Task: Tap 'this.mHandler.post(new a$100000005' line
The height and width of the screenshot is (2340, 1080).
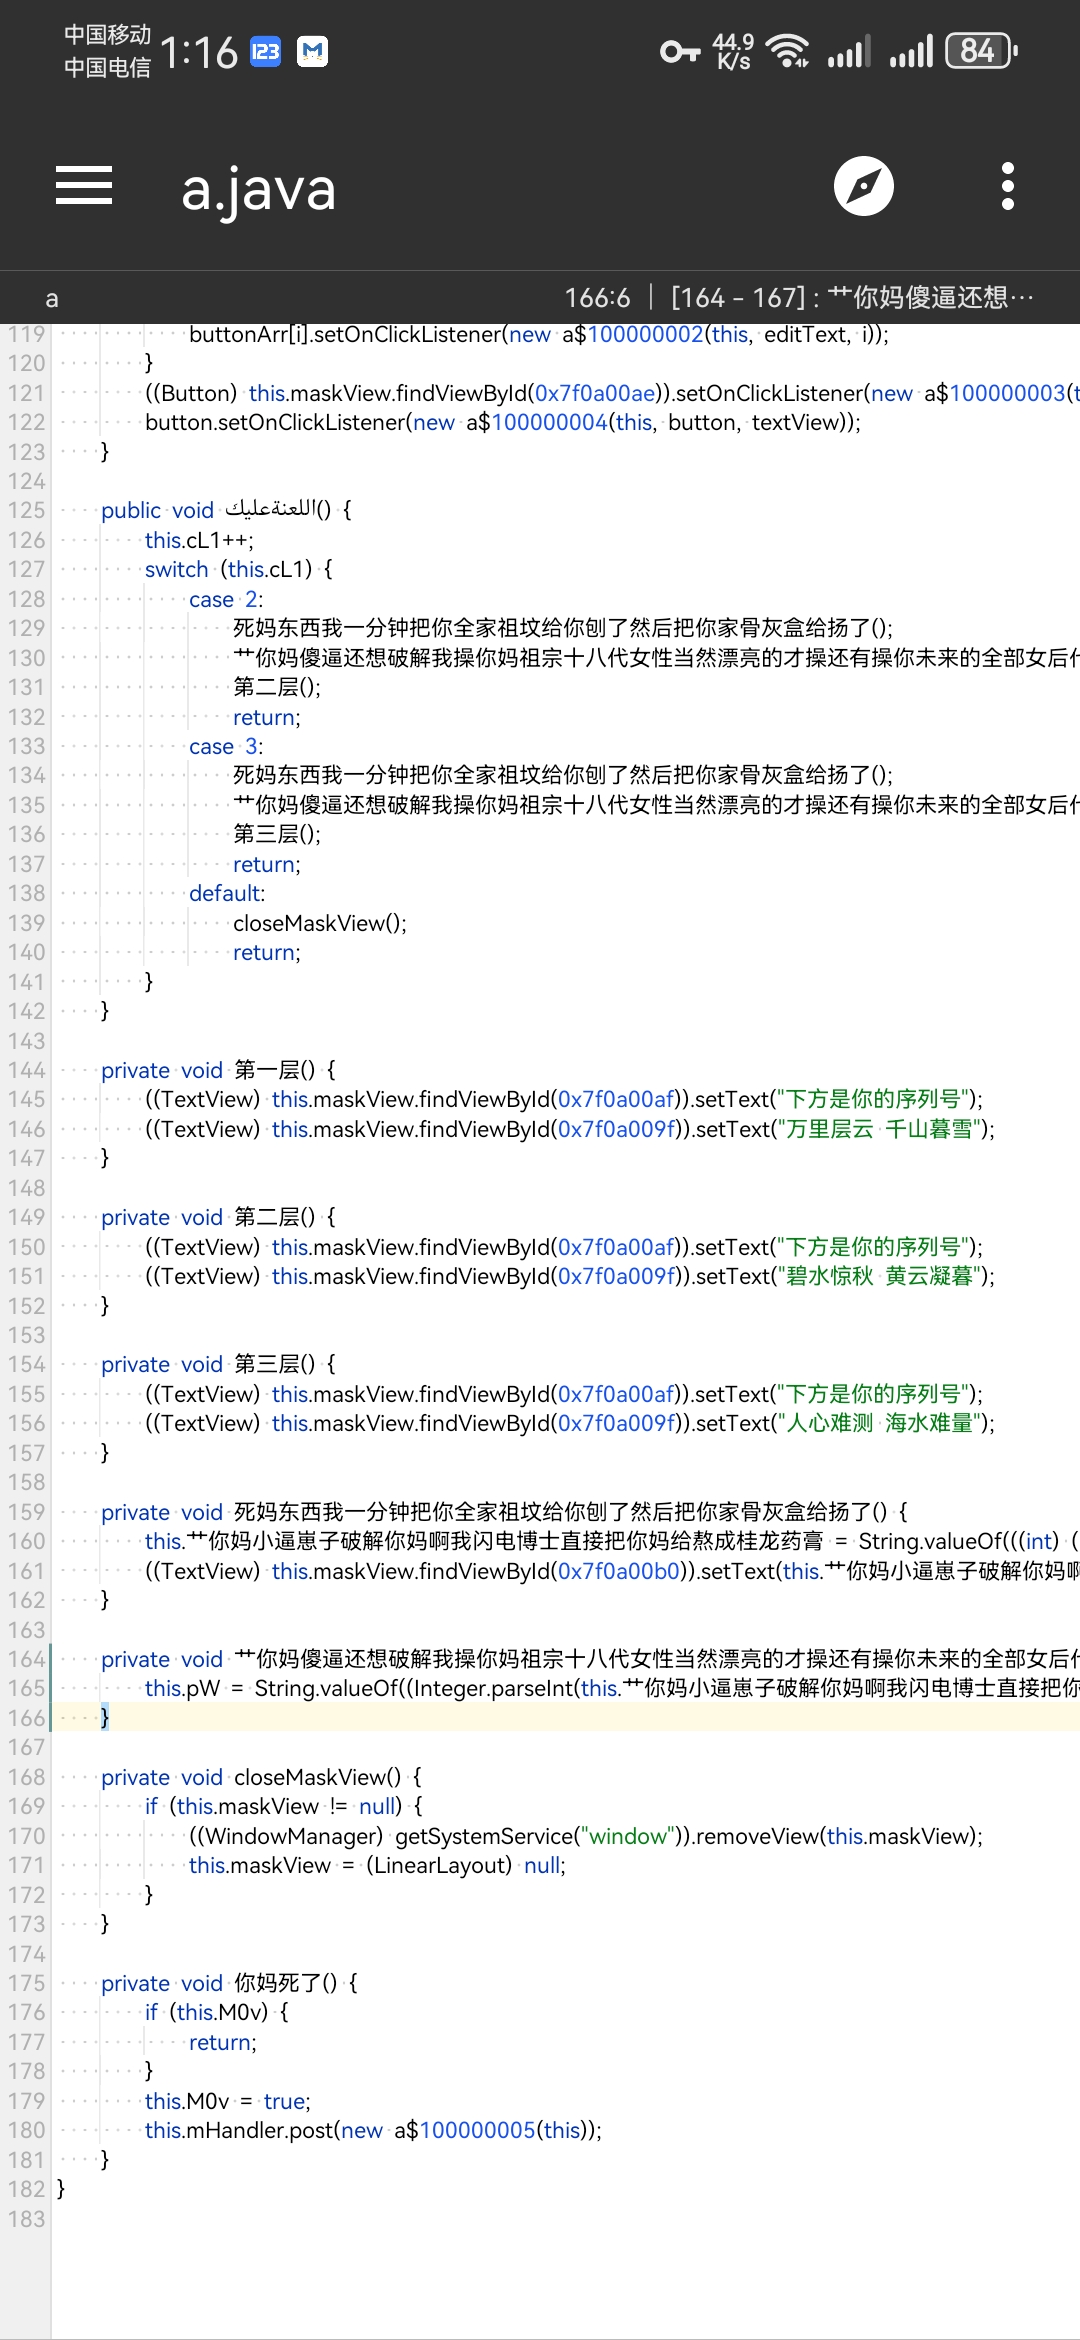Action: 373,2130
